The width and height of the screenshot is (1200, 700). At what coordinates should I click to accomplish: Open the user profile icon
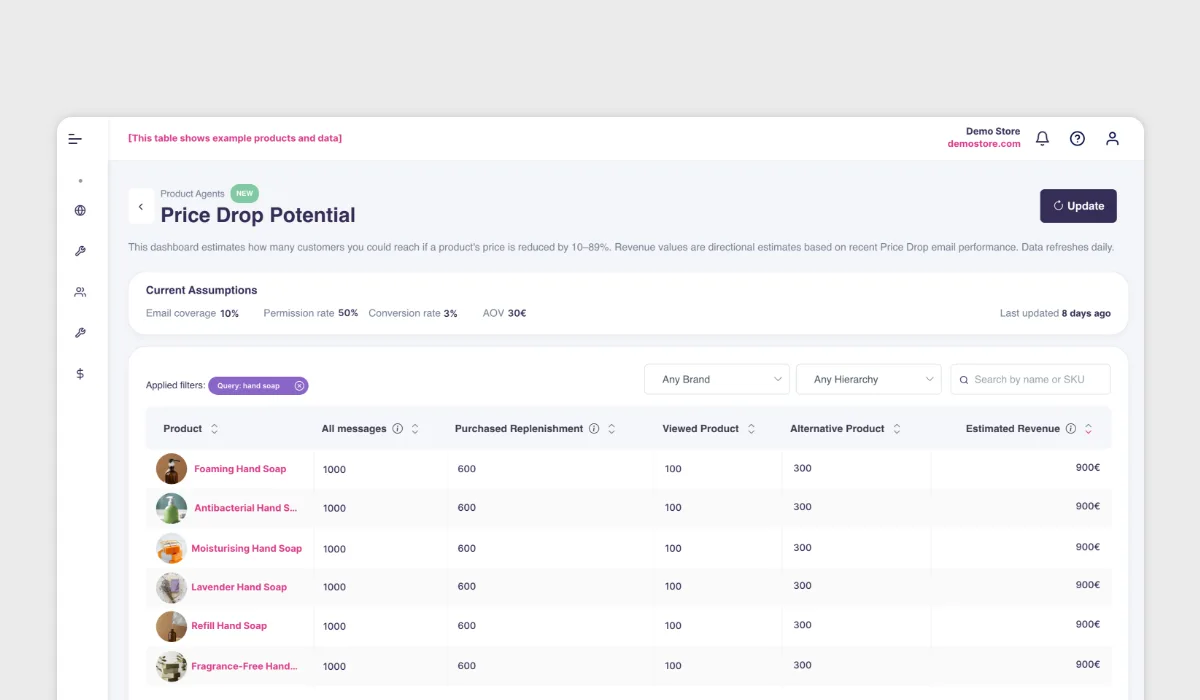(x=1112, y=139)
